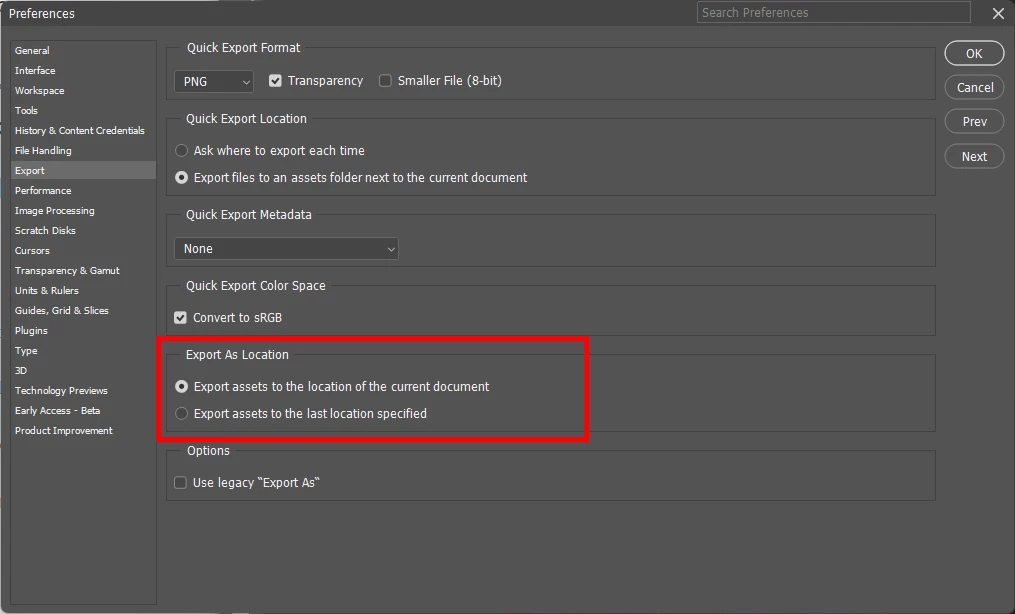The width and height of the screenshot is (1015, 614).
Task: Select Export assets to current document location
Action: click(x=181, y=387)
